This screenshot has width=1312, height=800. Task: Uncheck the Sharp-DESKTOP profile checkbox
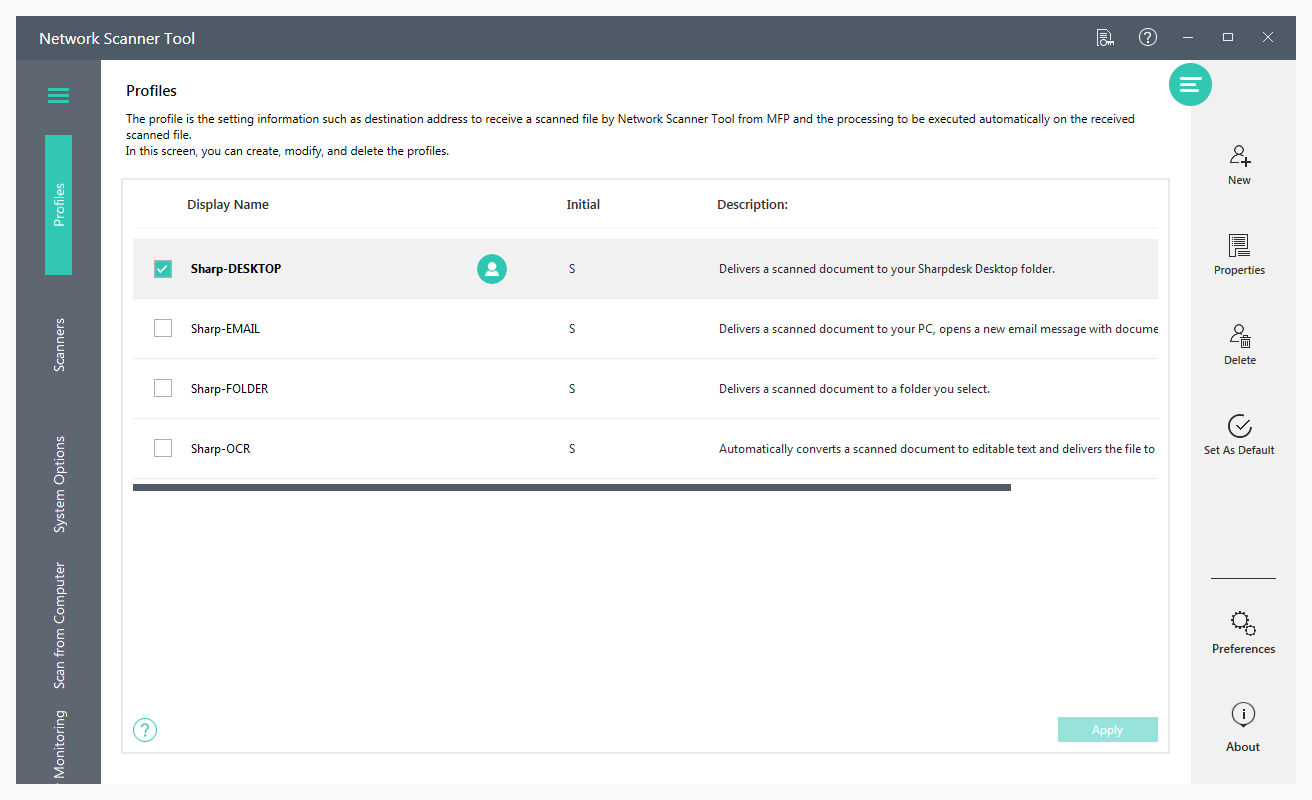[163, 269]
